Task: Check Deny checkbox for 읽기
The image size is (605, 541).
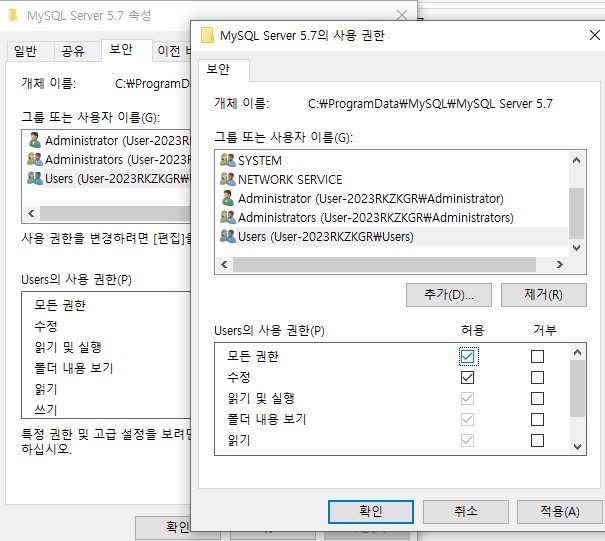Action: 537,440
